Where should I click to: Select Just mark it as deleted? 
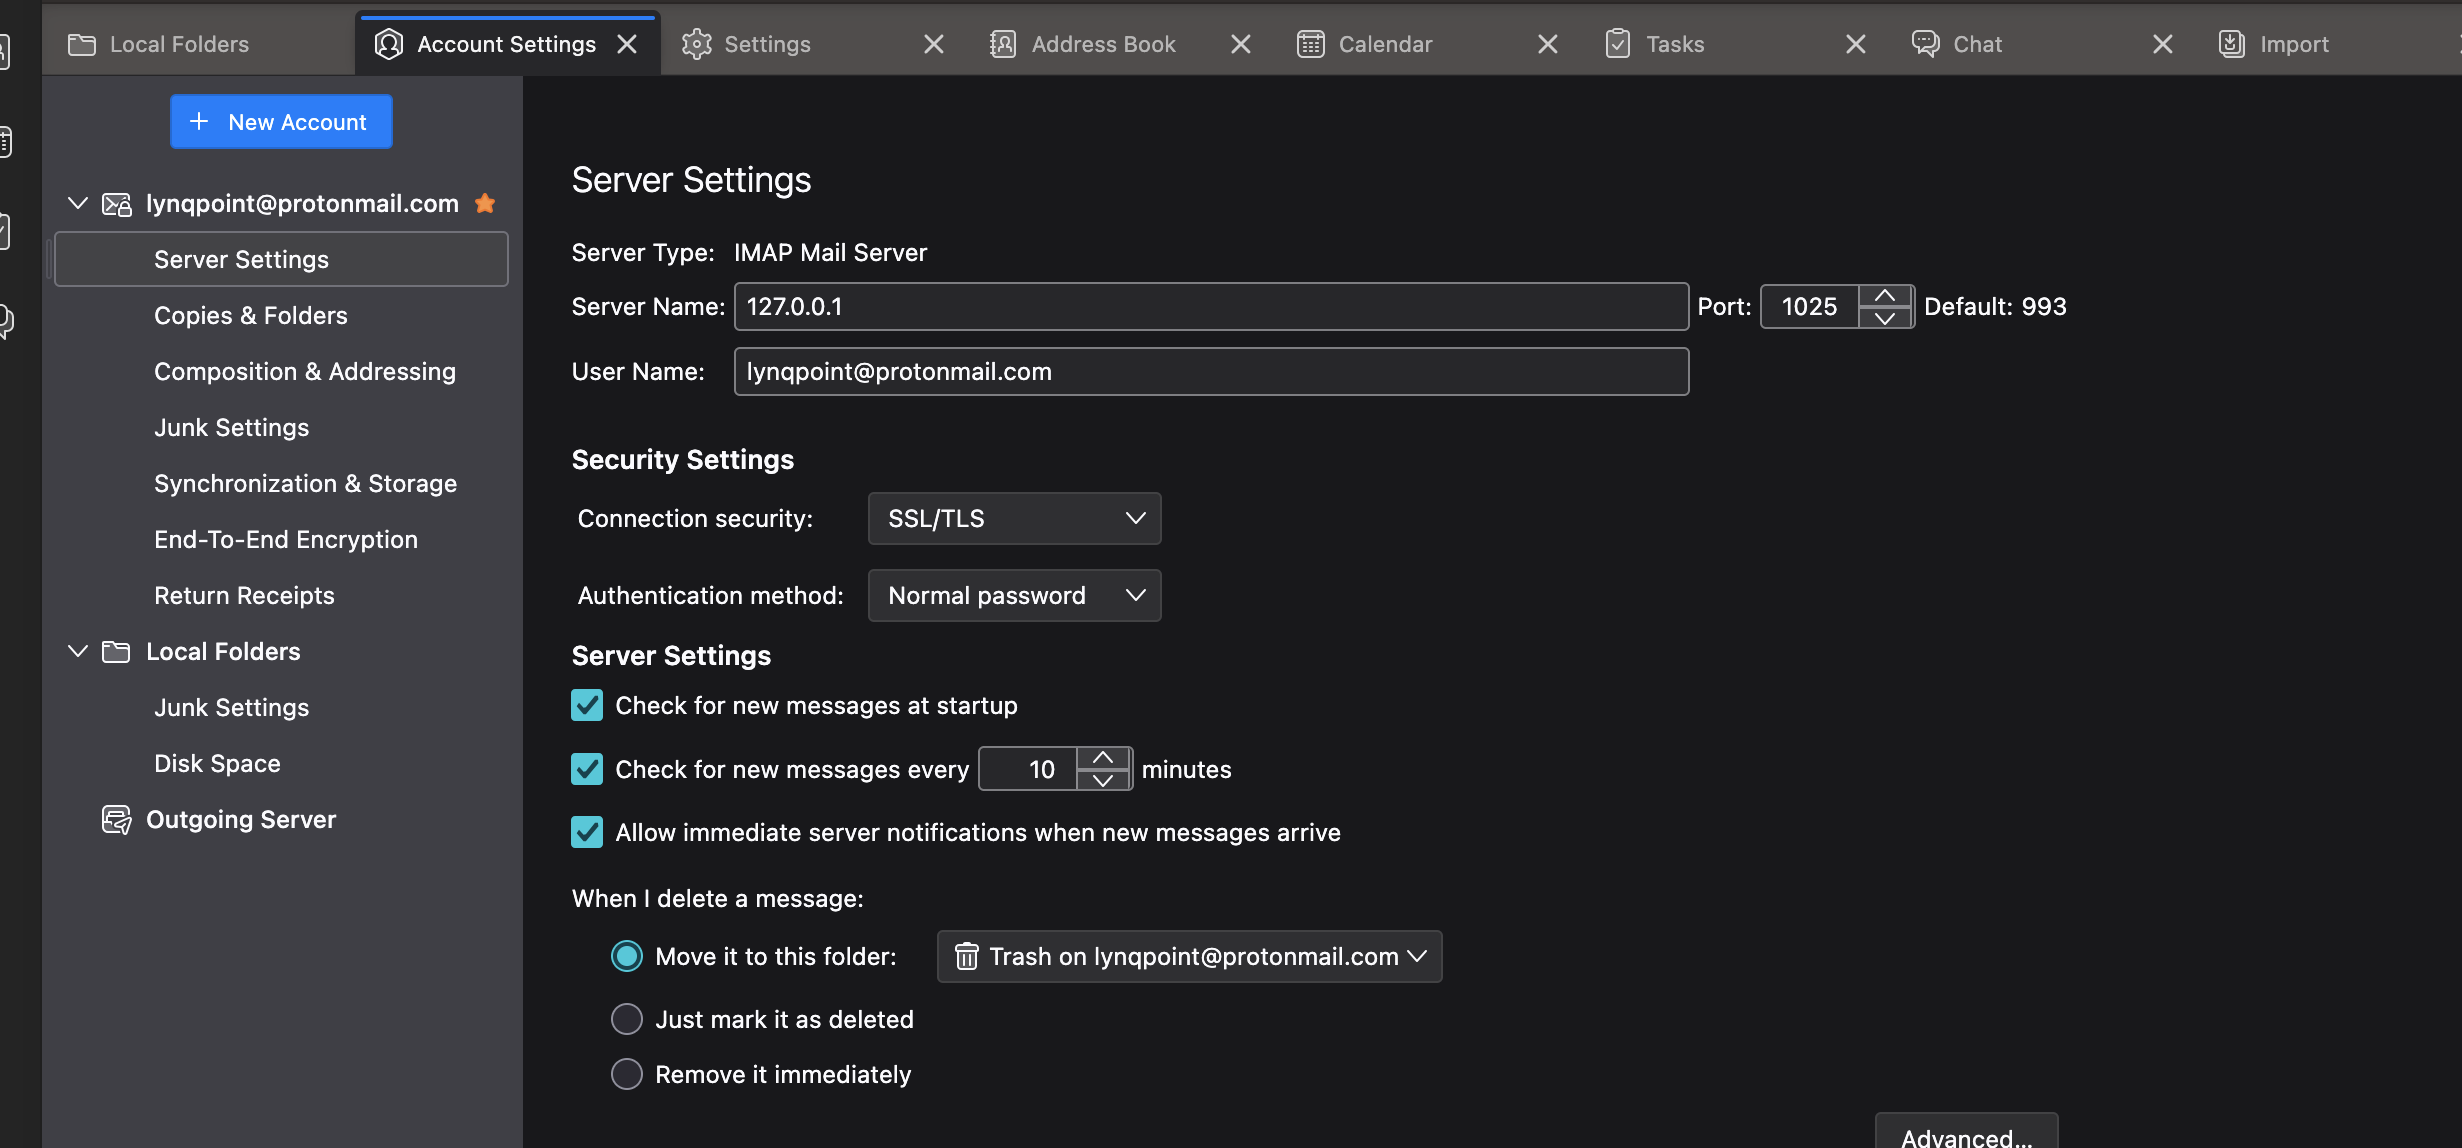627,1019
